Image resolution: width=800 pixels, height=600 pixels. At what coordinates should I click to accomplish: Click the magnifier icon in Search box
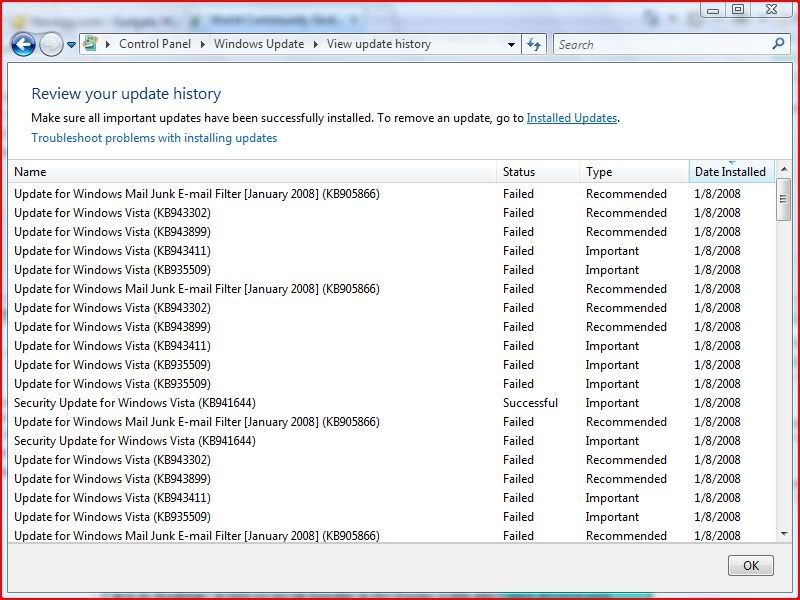coord(779,44)
